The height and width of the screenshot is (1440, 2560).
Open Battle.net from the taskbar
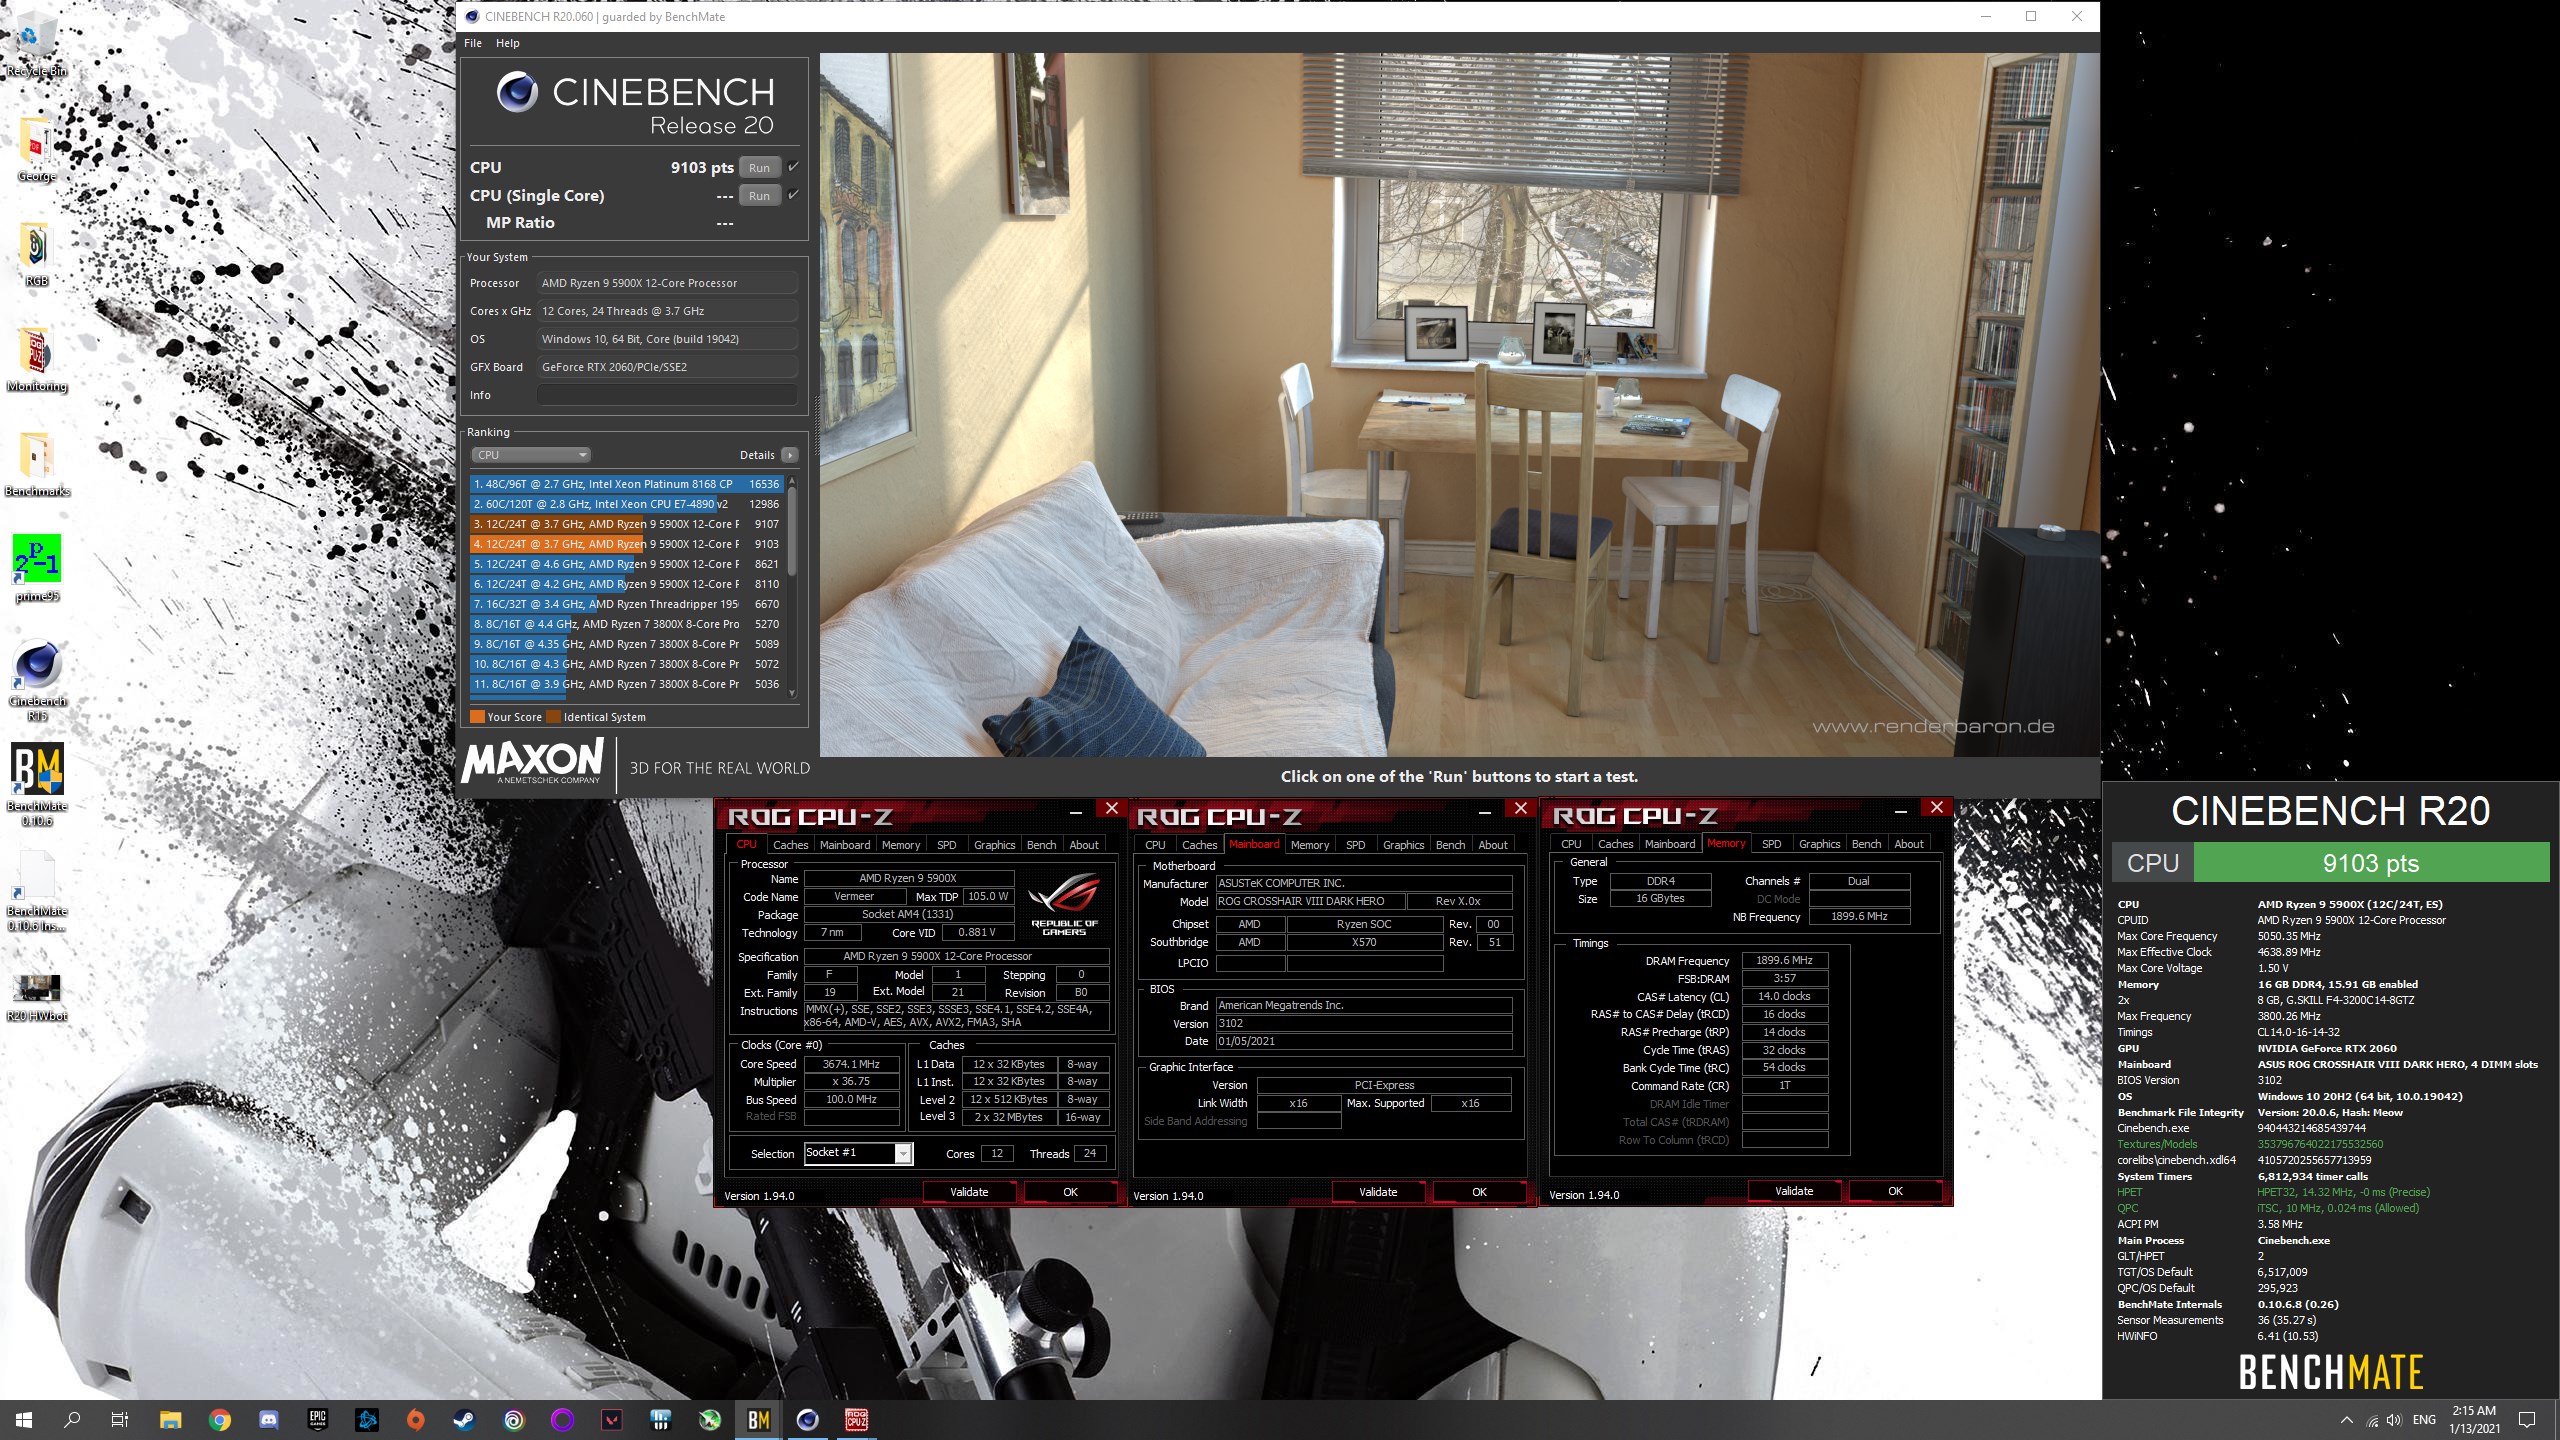[367, 1420]
